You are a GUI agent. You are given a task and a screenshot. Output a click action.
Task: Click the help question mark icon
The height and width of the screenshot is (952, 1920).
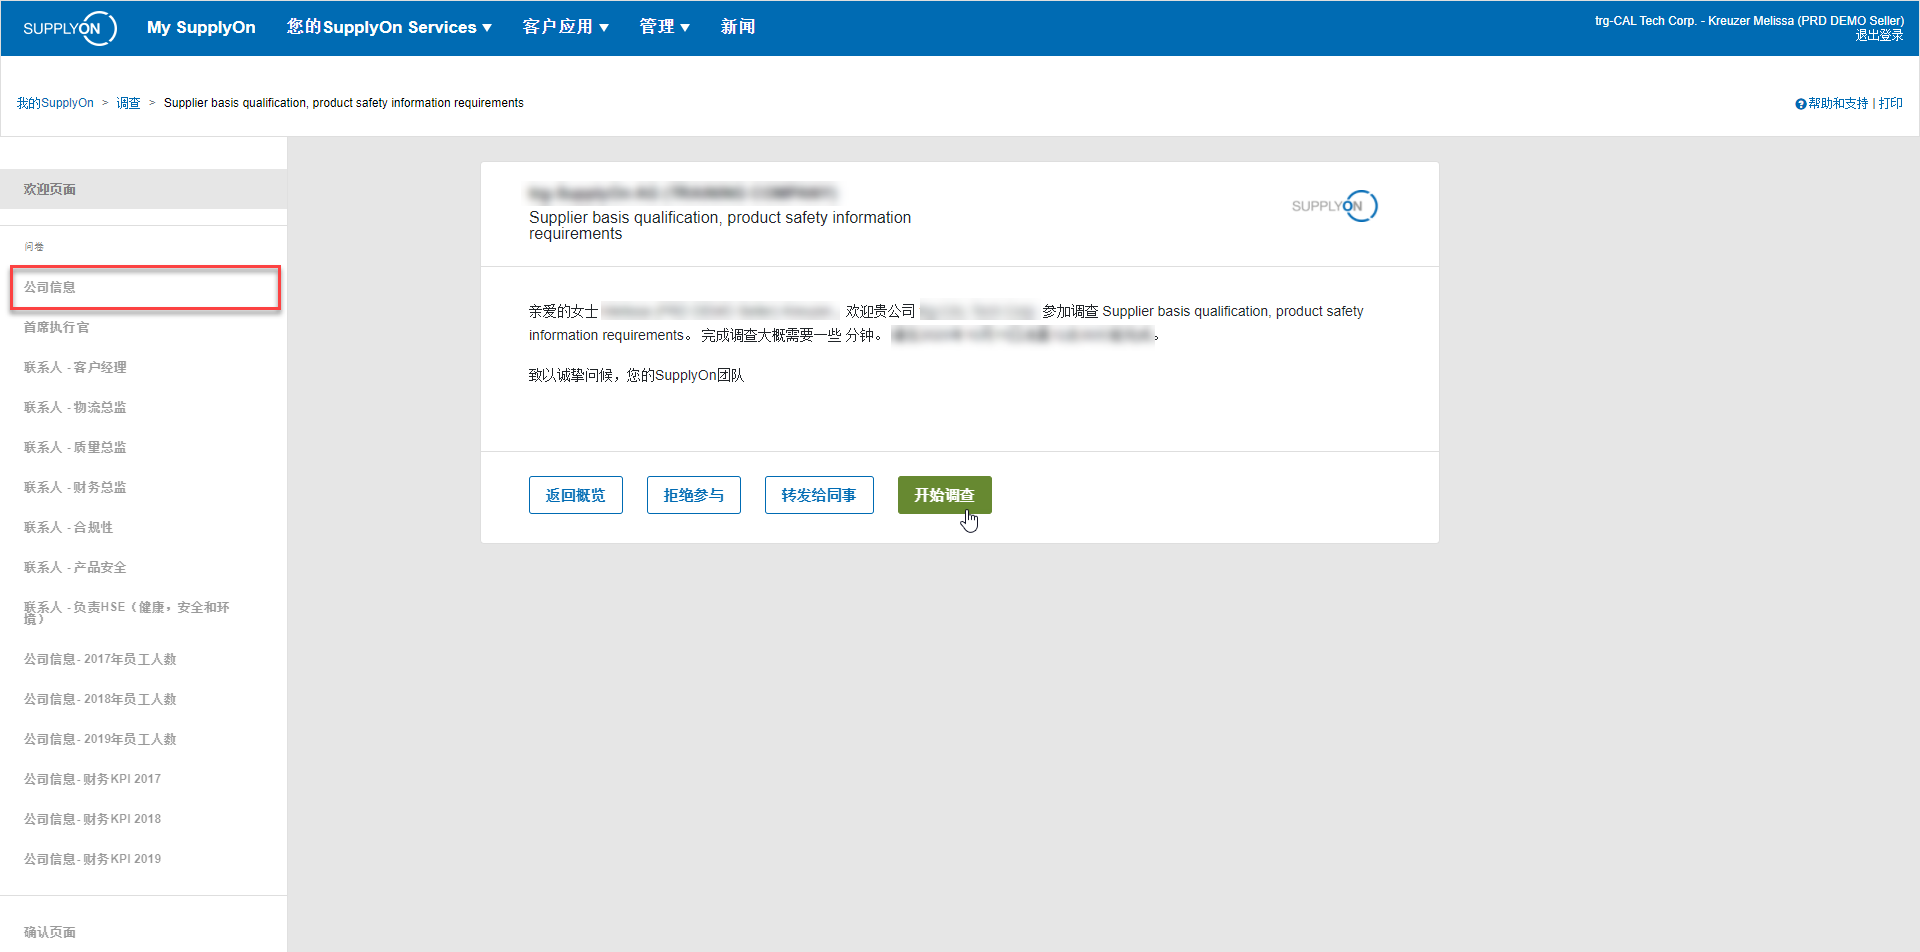pyautogui.click(x=1800, y=104)
